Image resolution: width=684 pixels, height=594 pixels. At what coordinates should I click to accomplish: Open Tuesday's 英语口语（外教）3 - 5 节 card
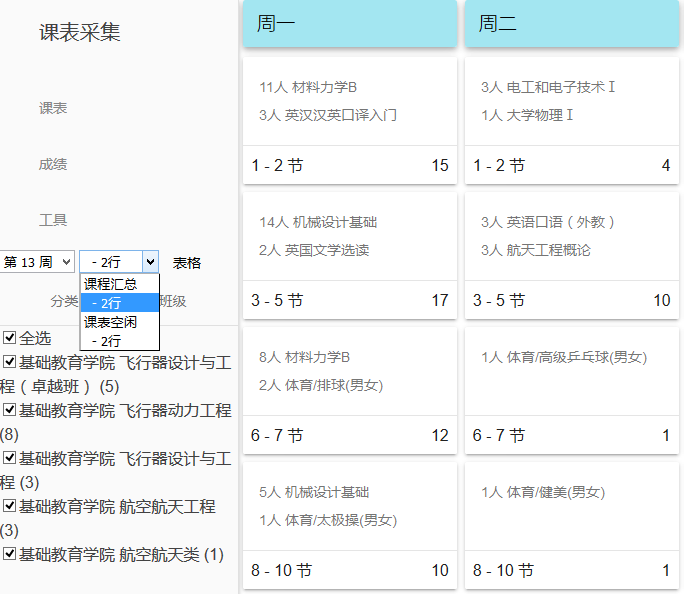point(571,255)
